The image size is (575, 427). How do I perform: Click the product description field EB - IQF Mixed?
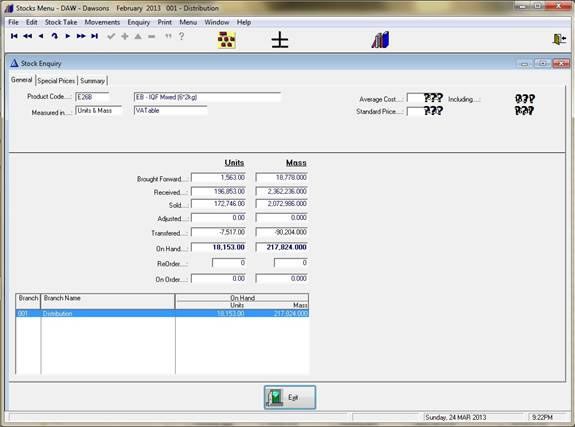tap(207, 97)
